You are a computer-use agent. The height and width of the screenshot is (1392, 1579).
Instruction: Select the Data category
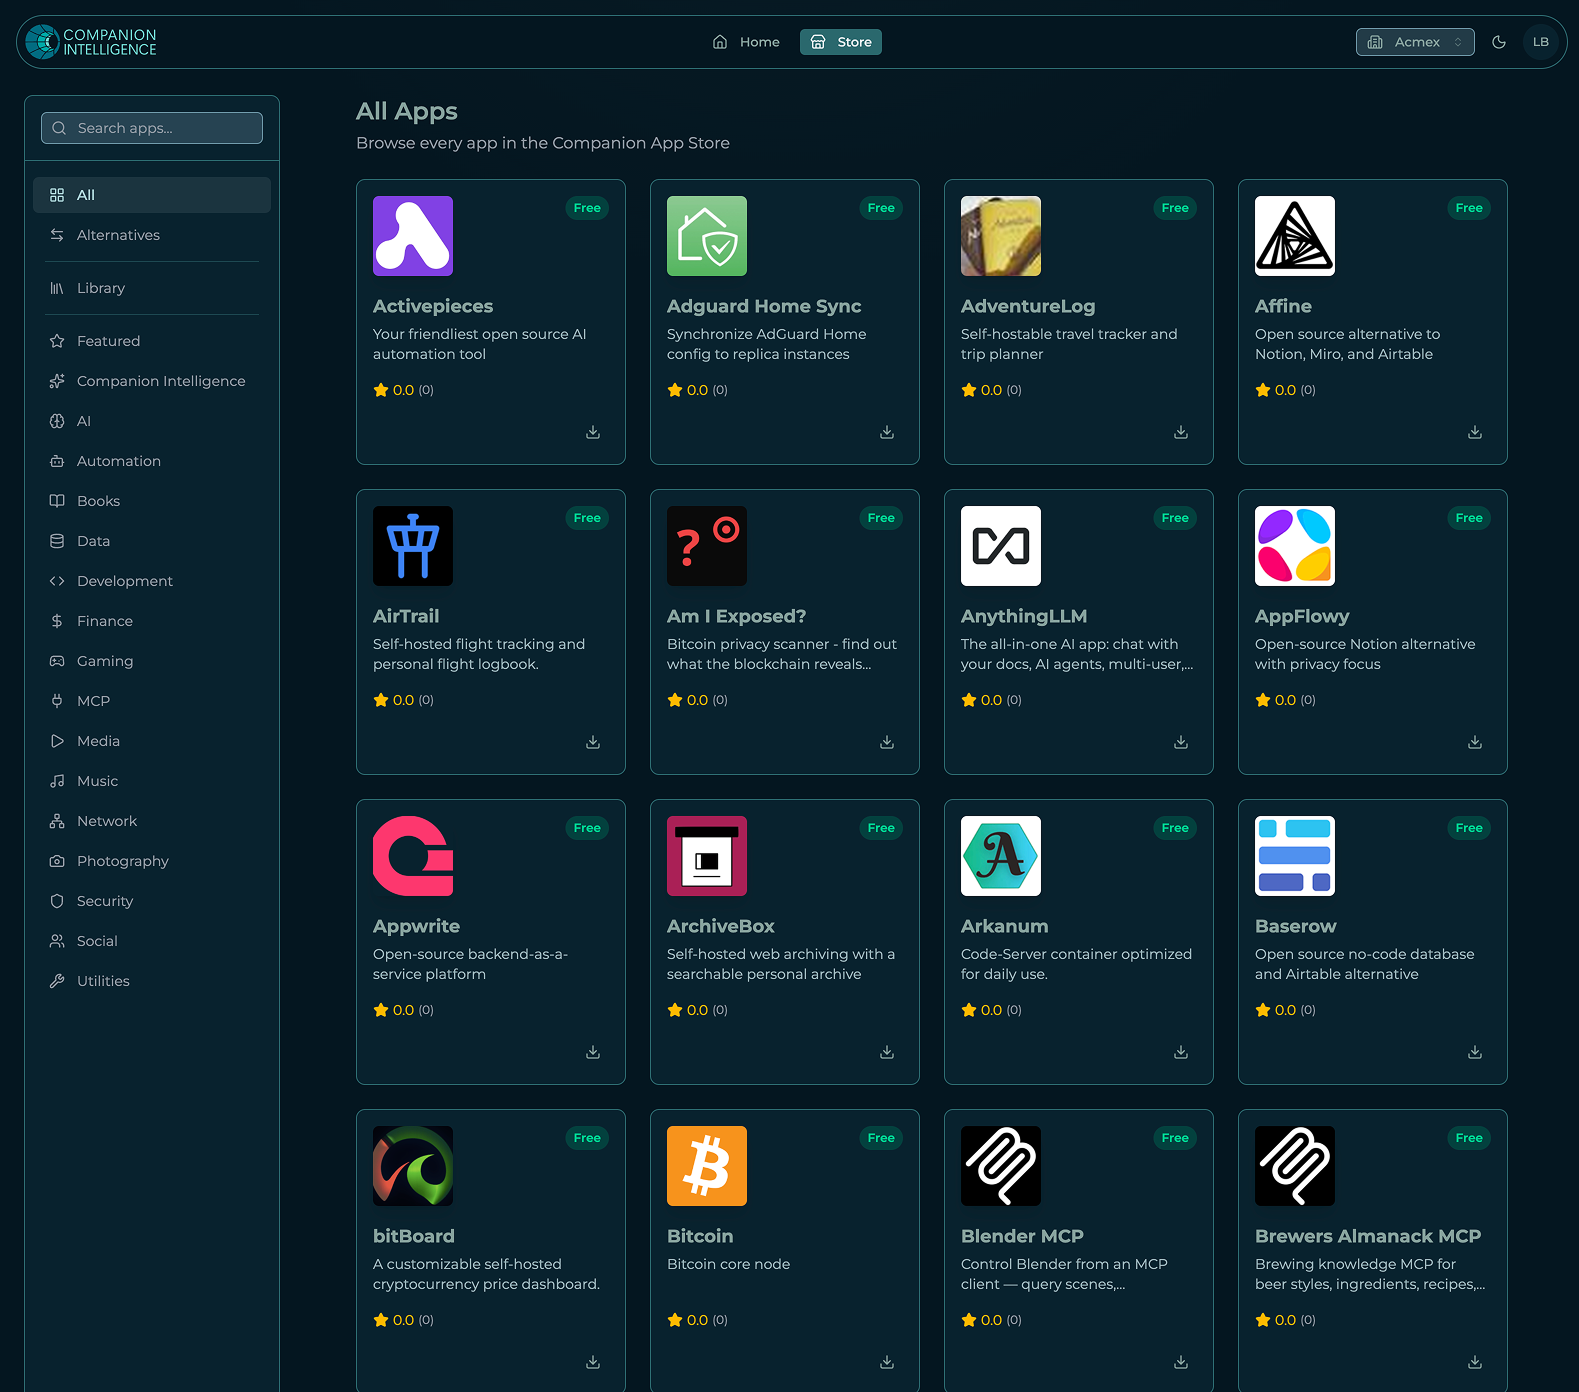152,541
